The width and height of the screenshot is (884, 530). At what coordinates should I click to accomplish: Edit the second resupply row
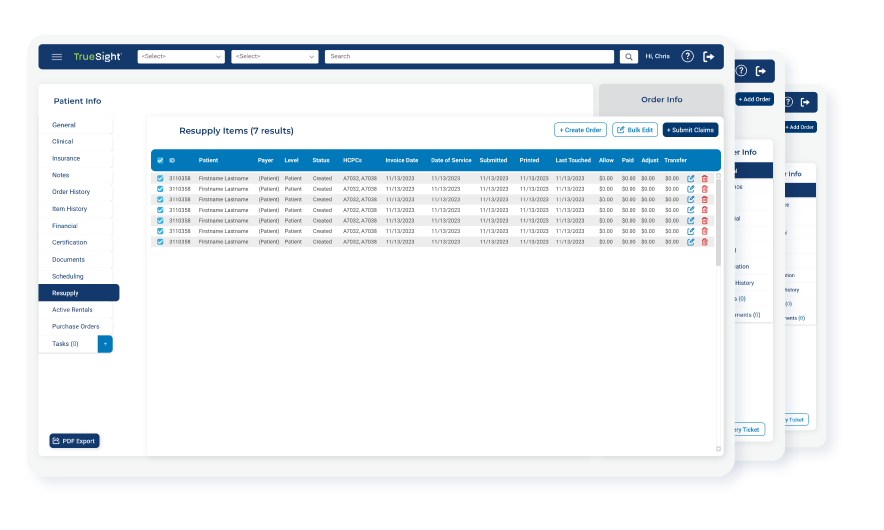pos(691,189)
